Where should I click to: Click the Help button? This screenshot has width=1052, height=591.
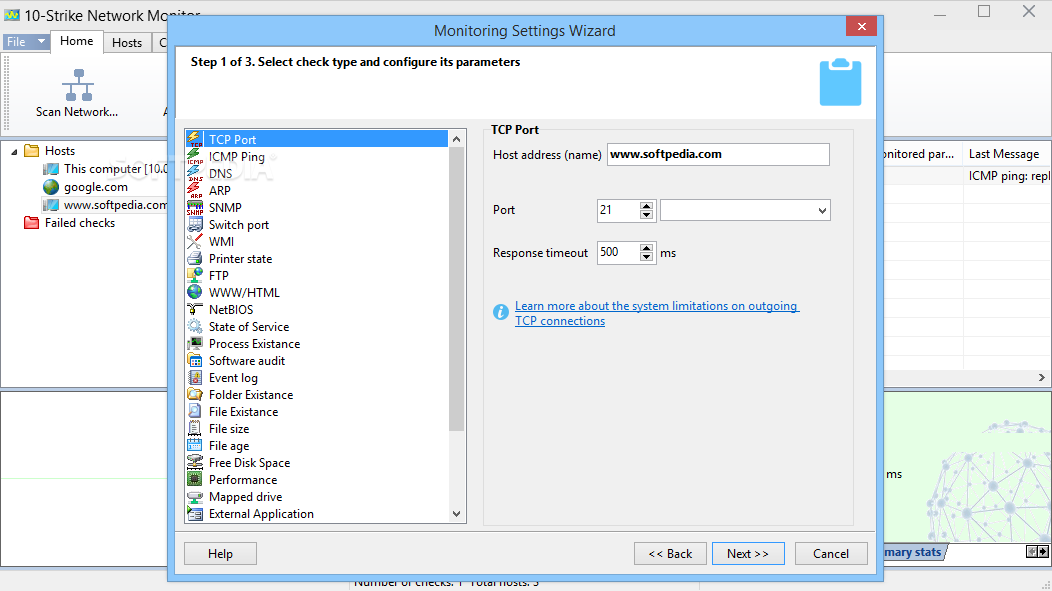220,553
